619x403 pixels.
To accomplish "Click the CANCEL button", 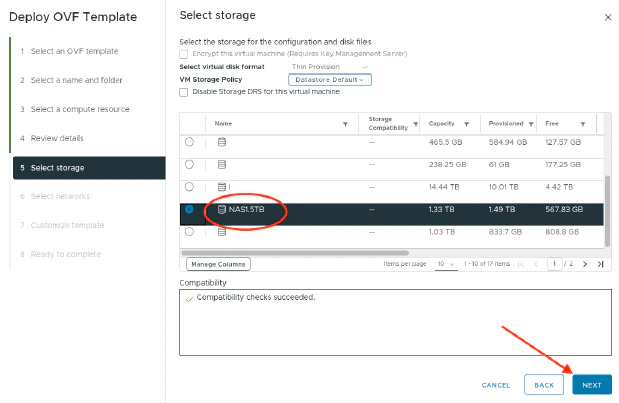I will coord(496,385).
